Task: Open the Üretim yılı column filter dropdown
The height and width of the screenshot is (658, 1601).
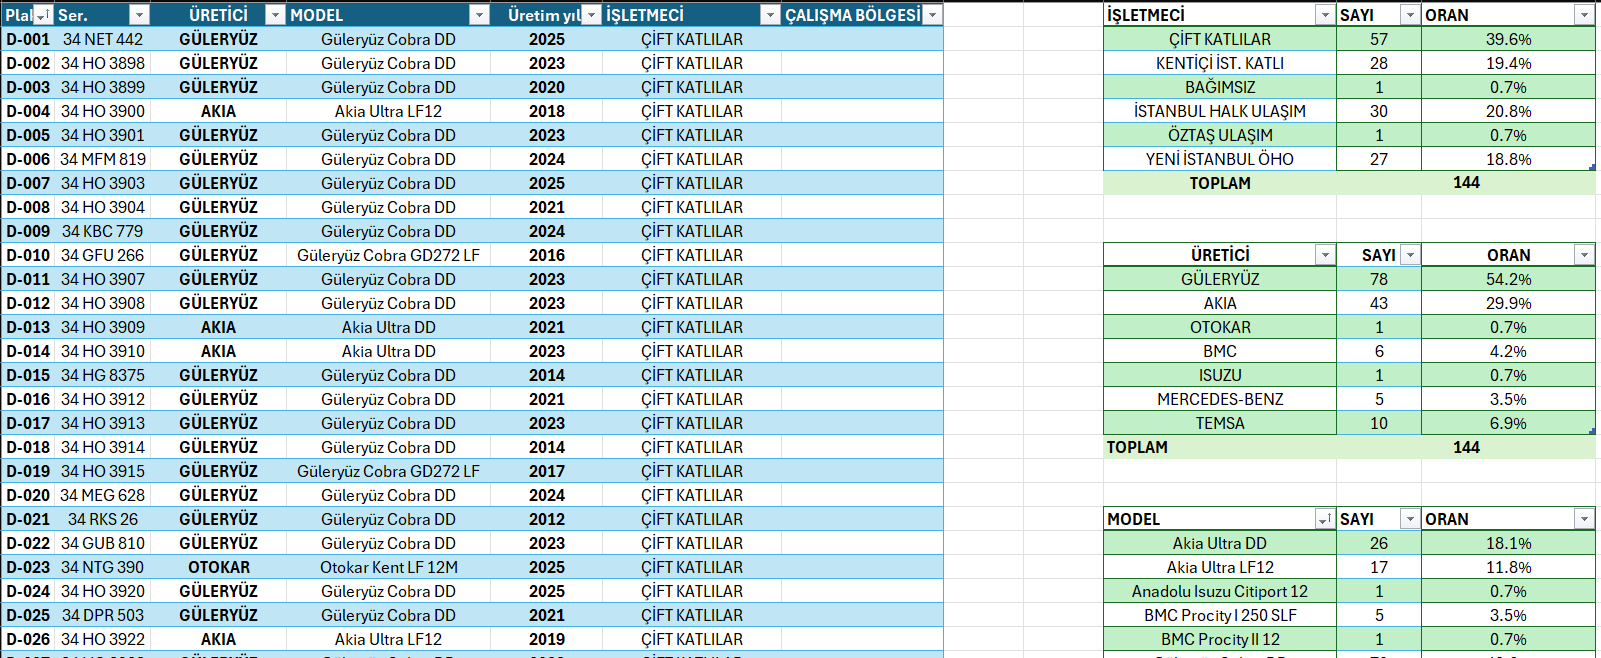Action: pos(591,15)
